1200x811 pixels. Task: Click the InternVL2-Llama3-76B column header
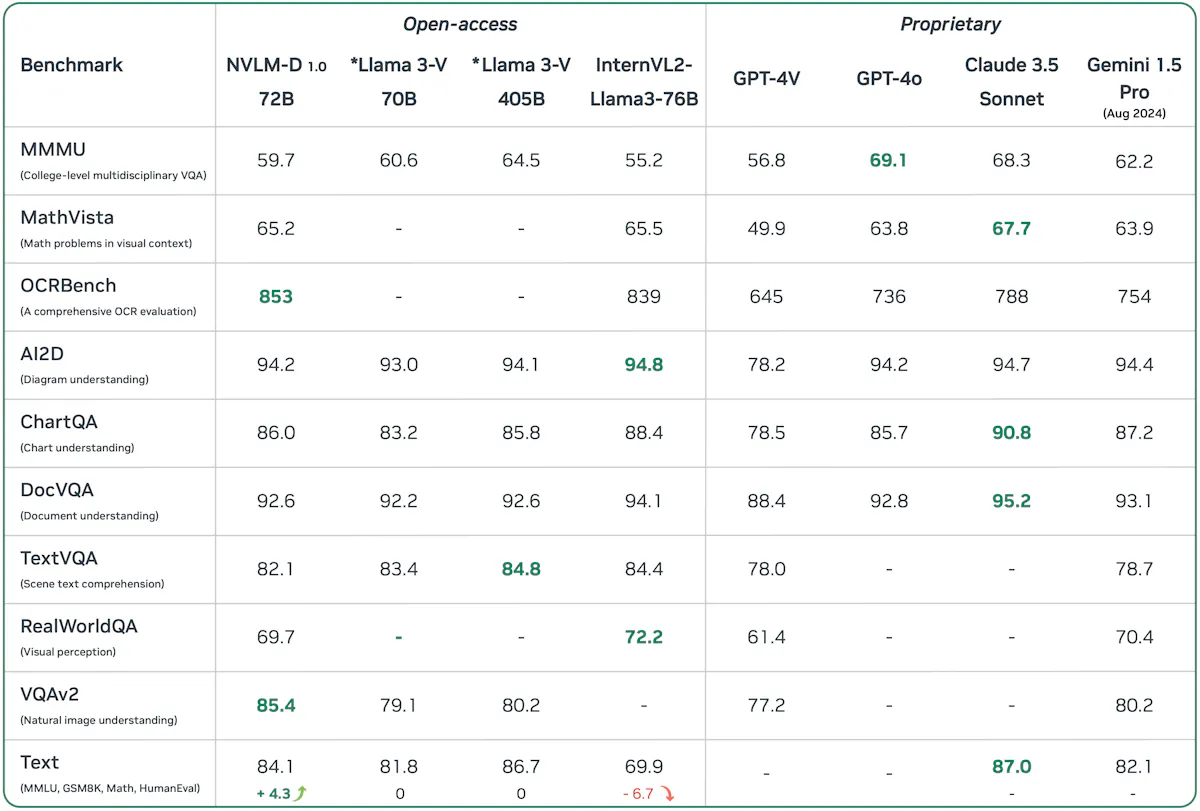644,81
